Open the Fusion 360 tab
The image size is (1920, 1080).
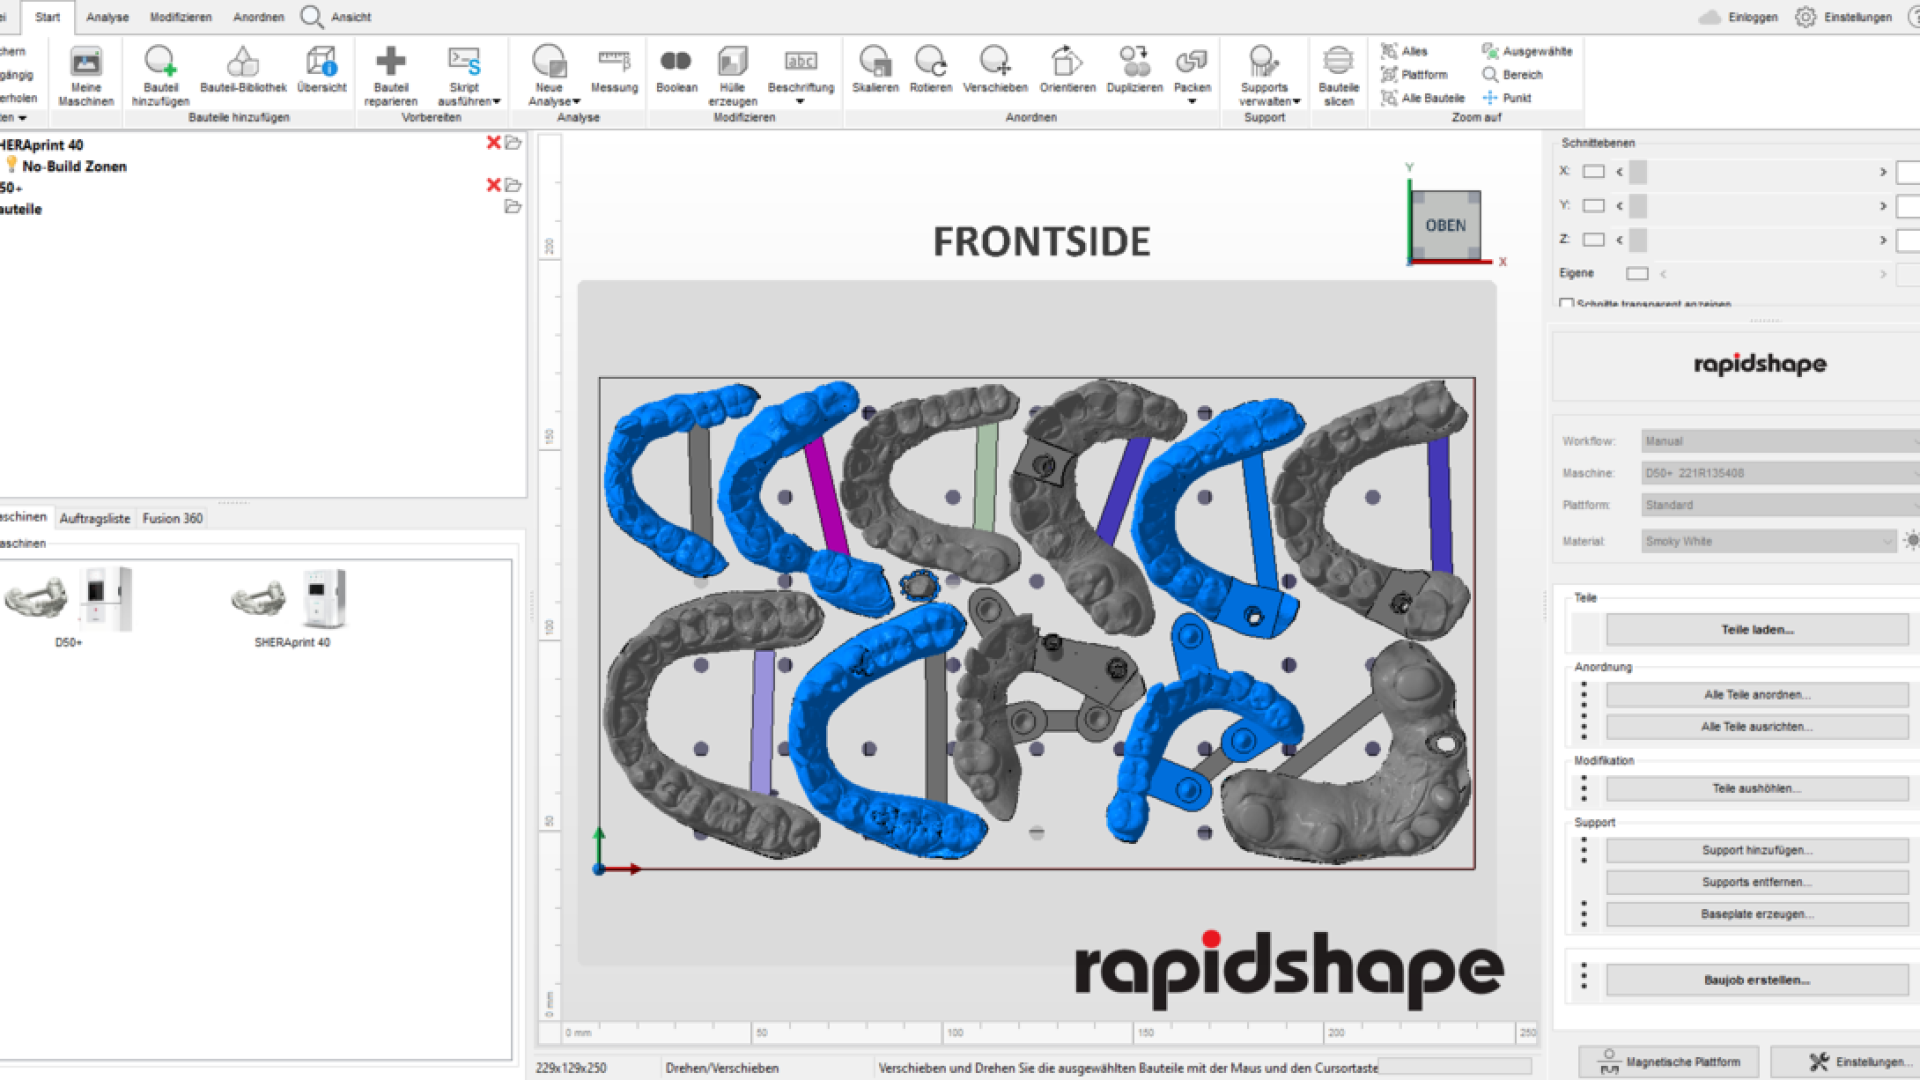coord(172,518)
